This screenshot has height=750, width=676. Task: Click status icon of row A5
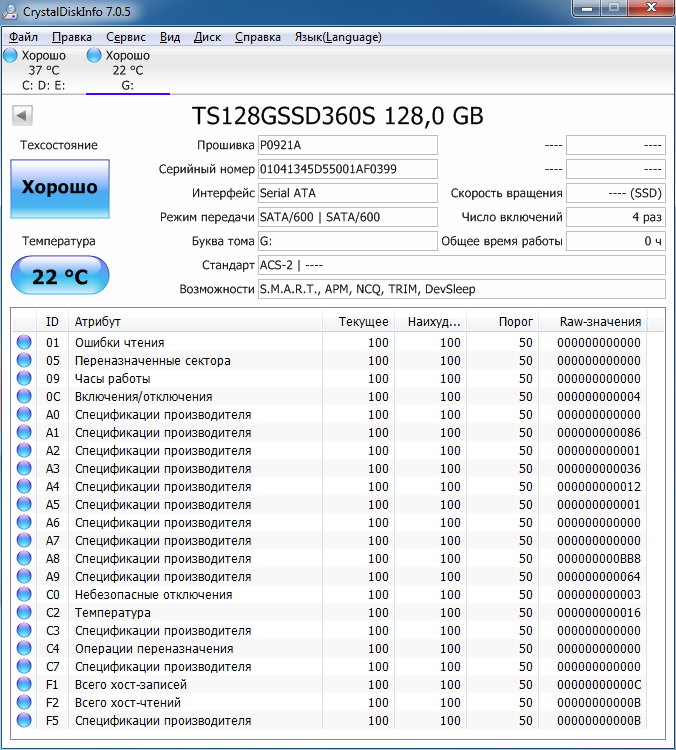[24, 504]
